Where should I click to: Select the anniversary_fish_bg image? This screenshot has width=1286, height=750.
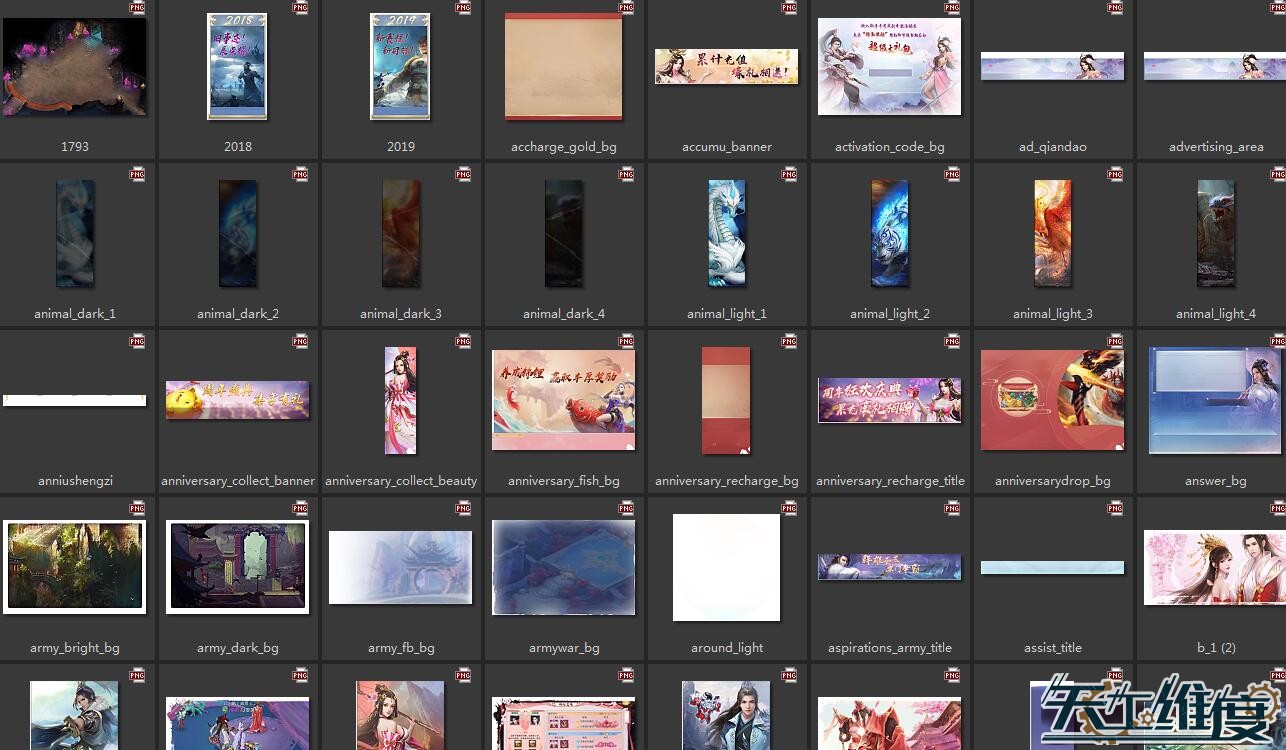click(564, 400)
